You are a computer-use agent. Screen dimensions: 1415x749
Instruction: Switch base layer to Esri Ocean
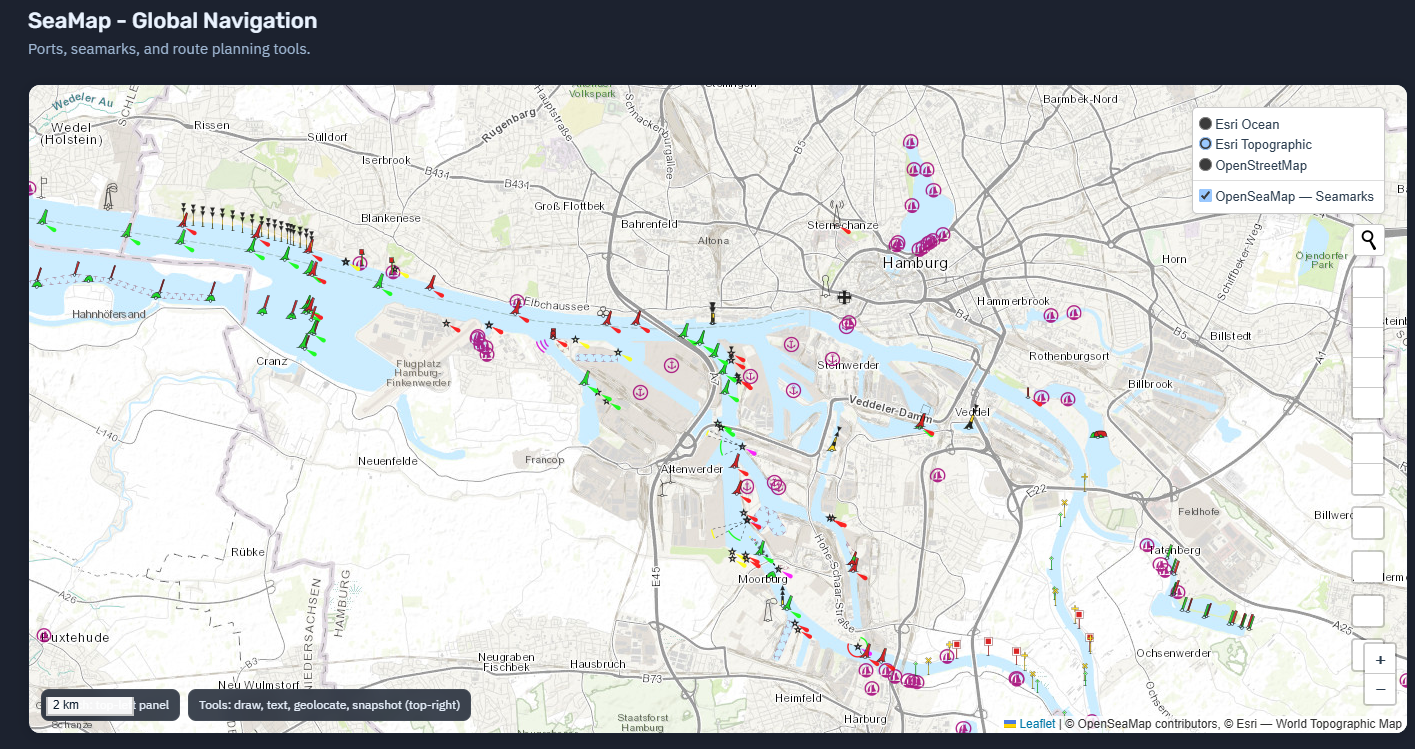click(x=1206, y=124)
